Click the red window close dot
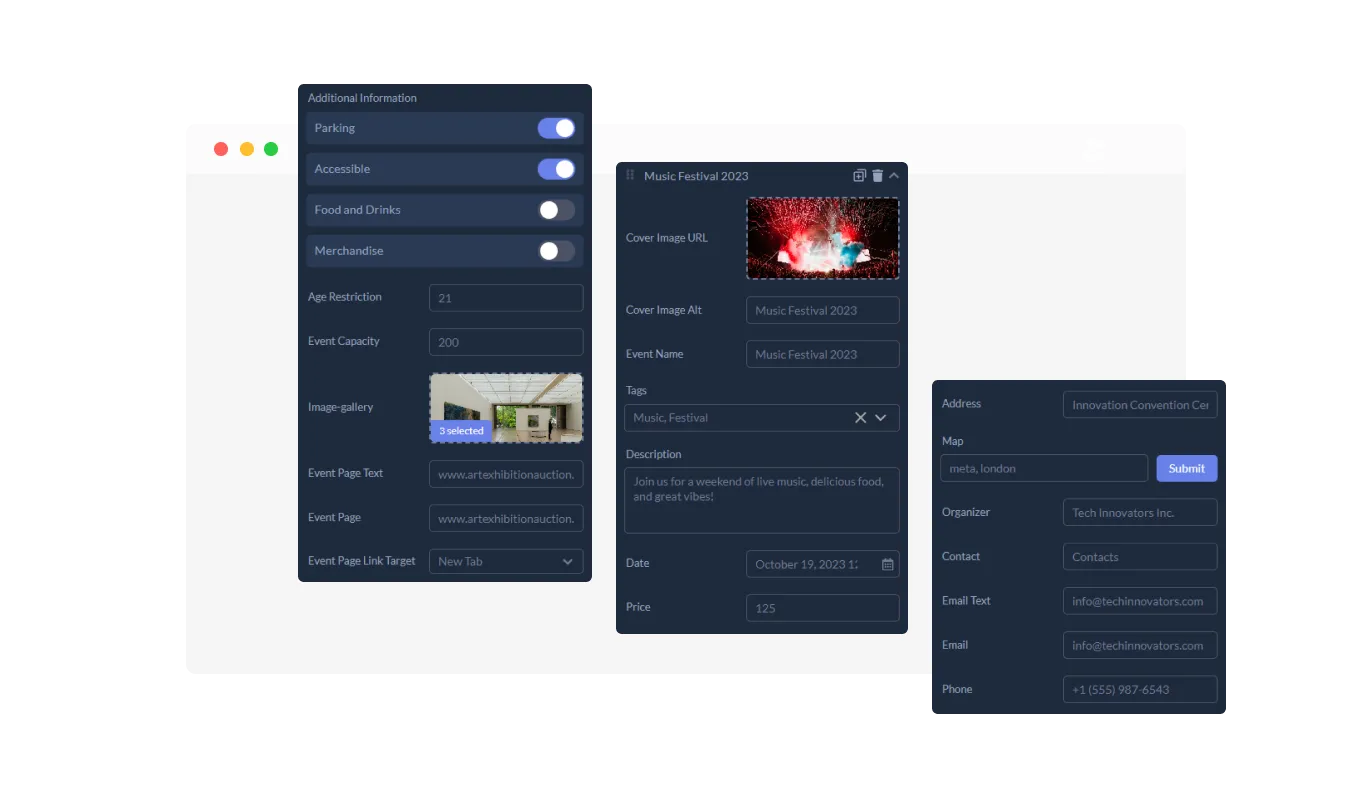Image resolution: width=1370 pixels, height=800 pixels. click(221, 149)
